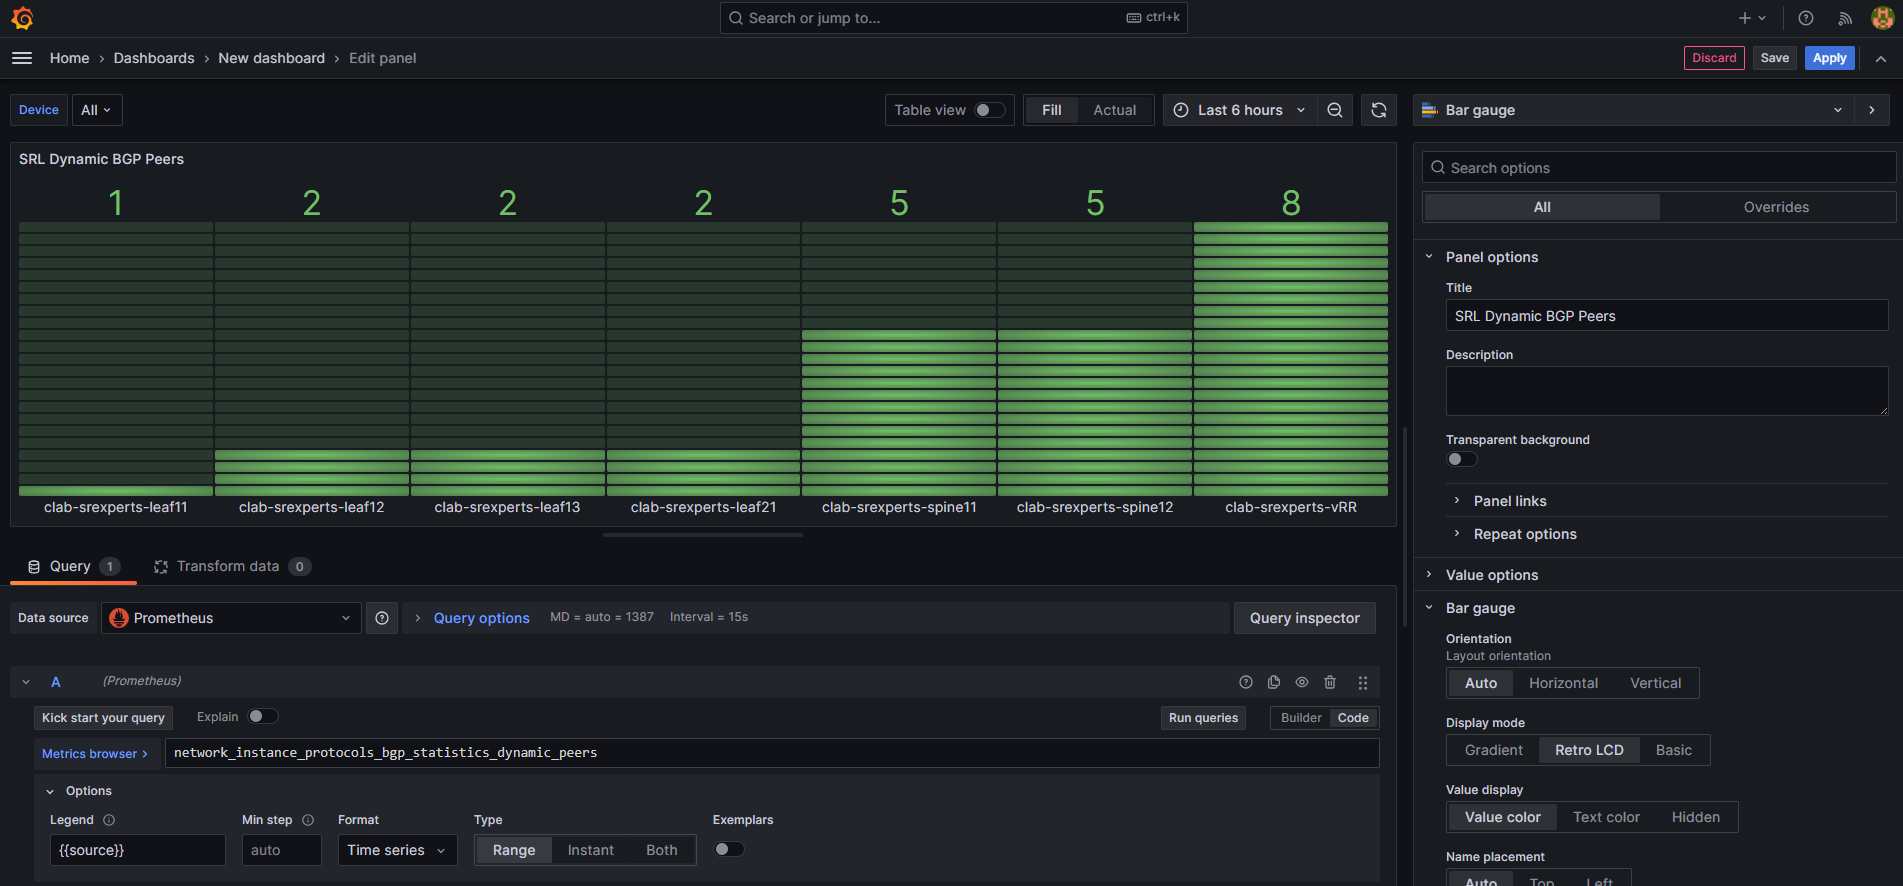
Task: Hide query A using eye icon
Action: [1302, 682]
